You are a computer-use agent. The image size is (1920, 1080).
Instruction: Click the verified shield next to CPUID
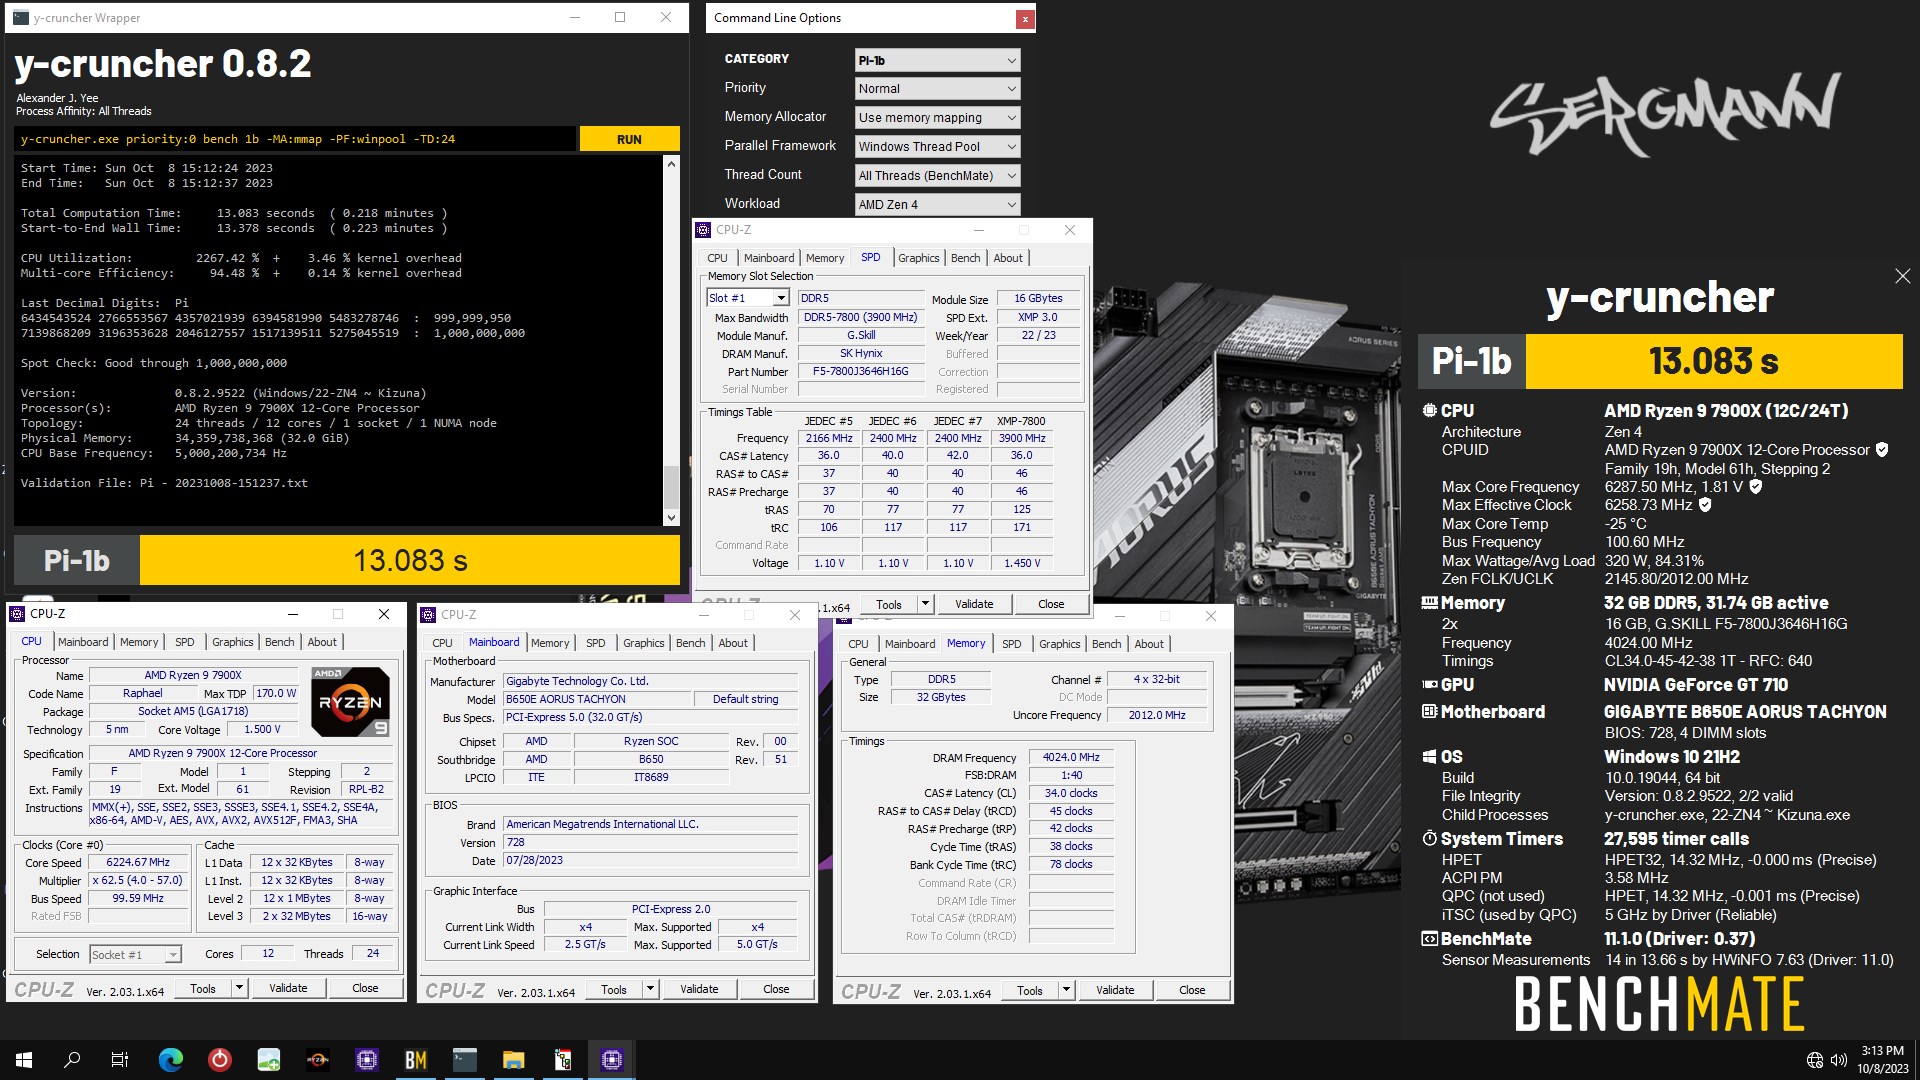[1882, 450]
